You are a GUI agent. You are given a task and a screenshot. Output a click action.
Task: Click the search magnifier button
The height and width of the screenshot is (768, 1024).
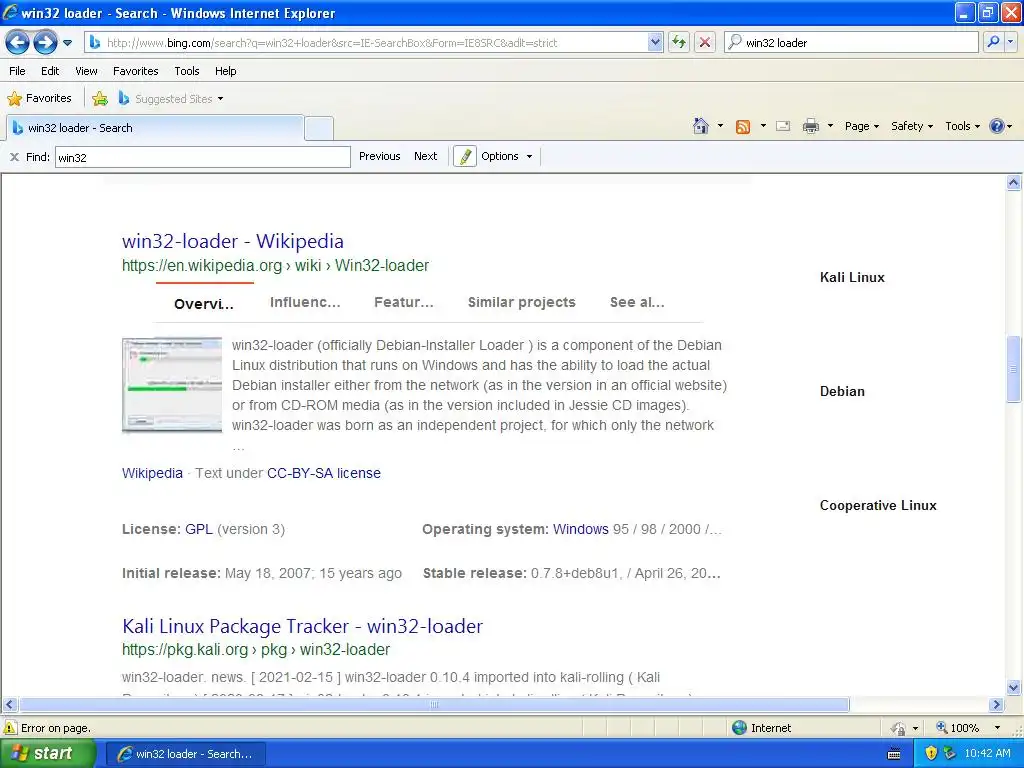[x=993, y=42]
